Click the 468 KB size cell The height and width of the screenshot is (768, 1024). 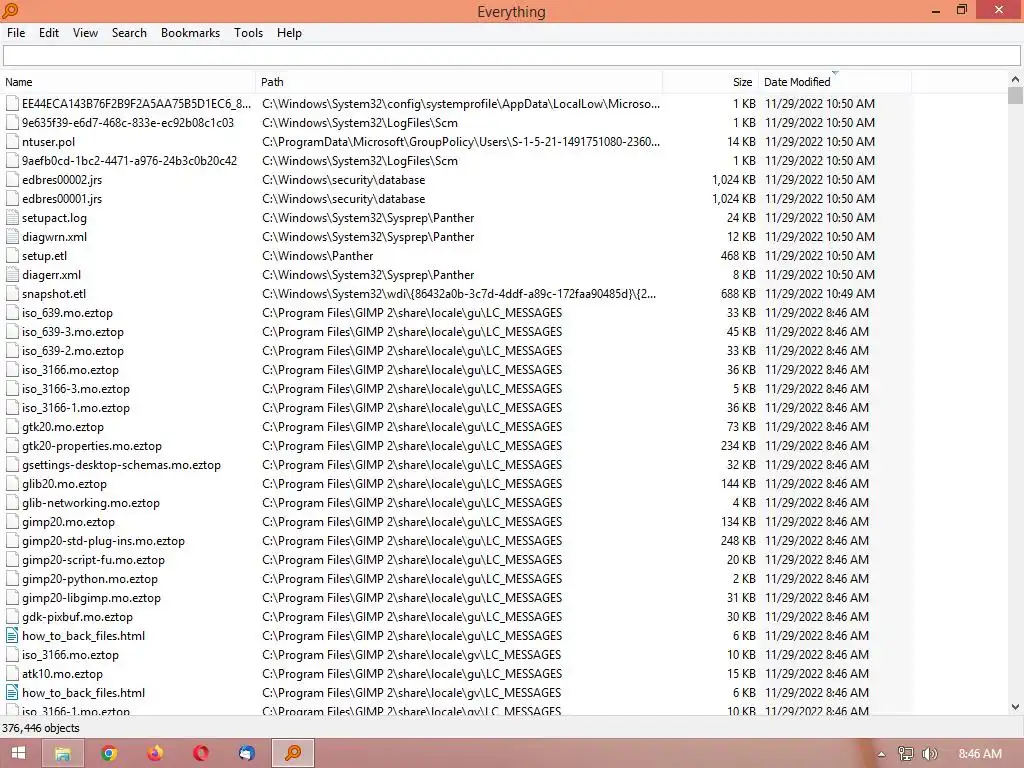738,256
